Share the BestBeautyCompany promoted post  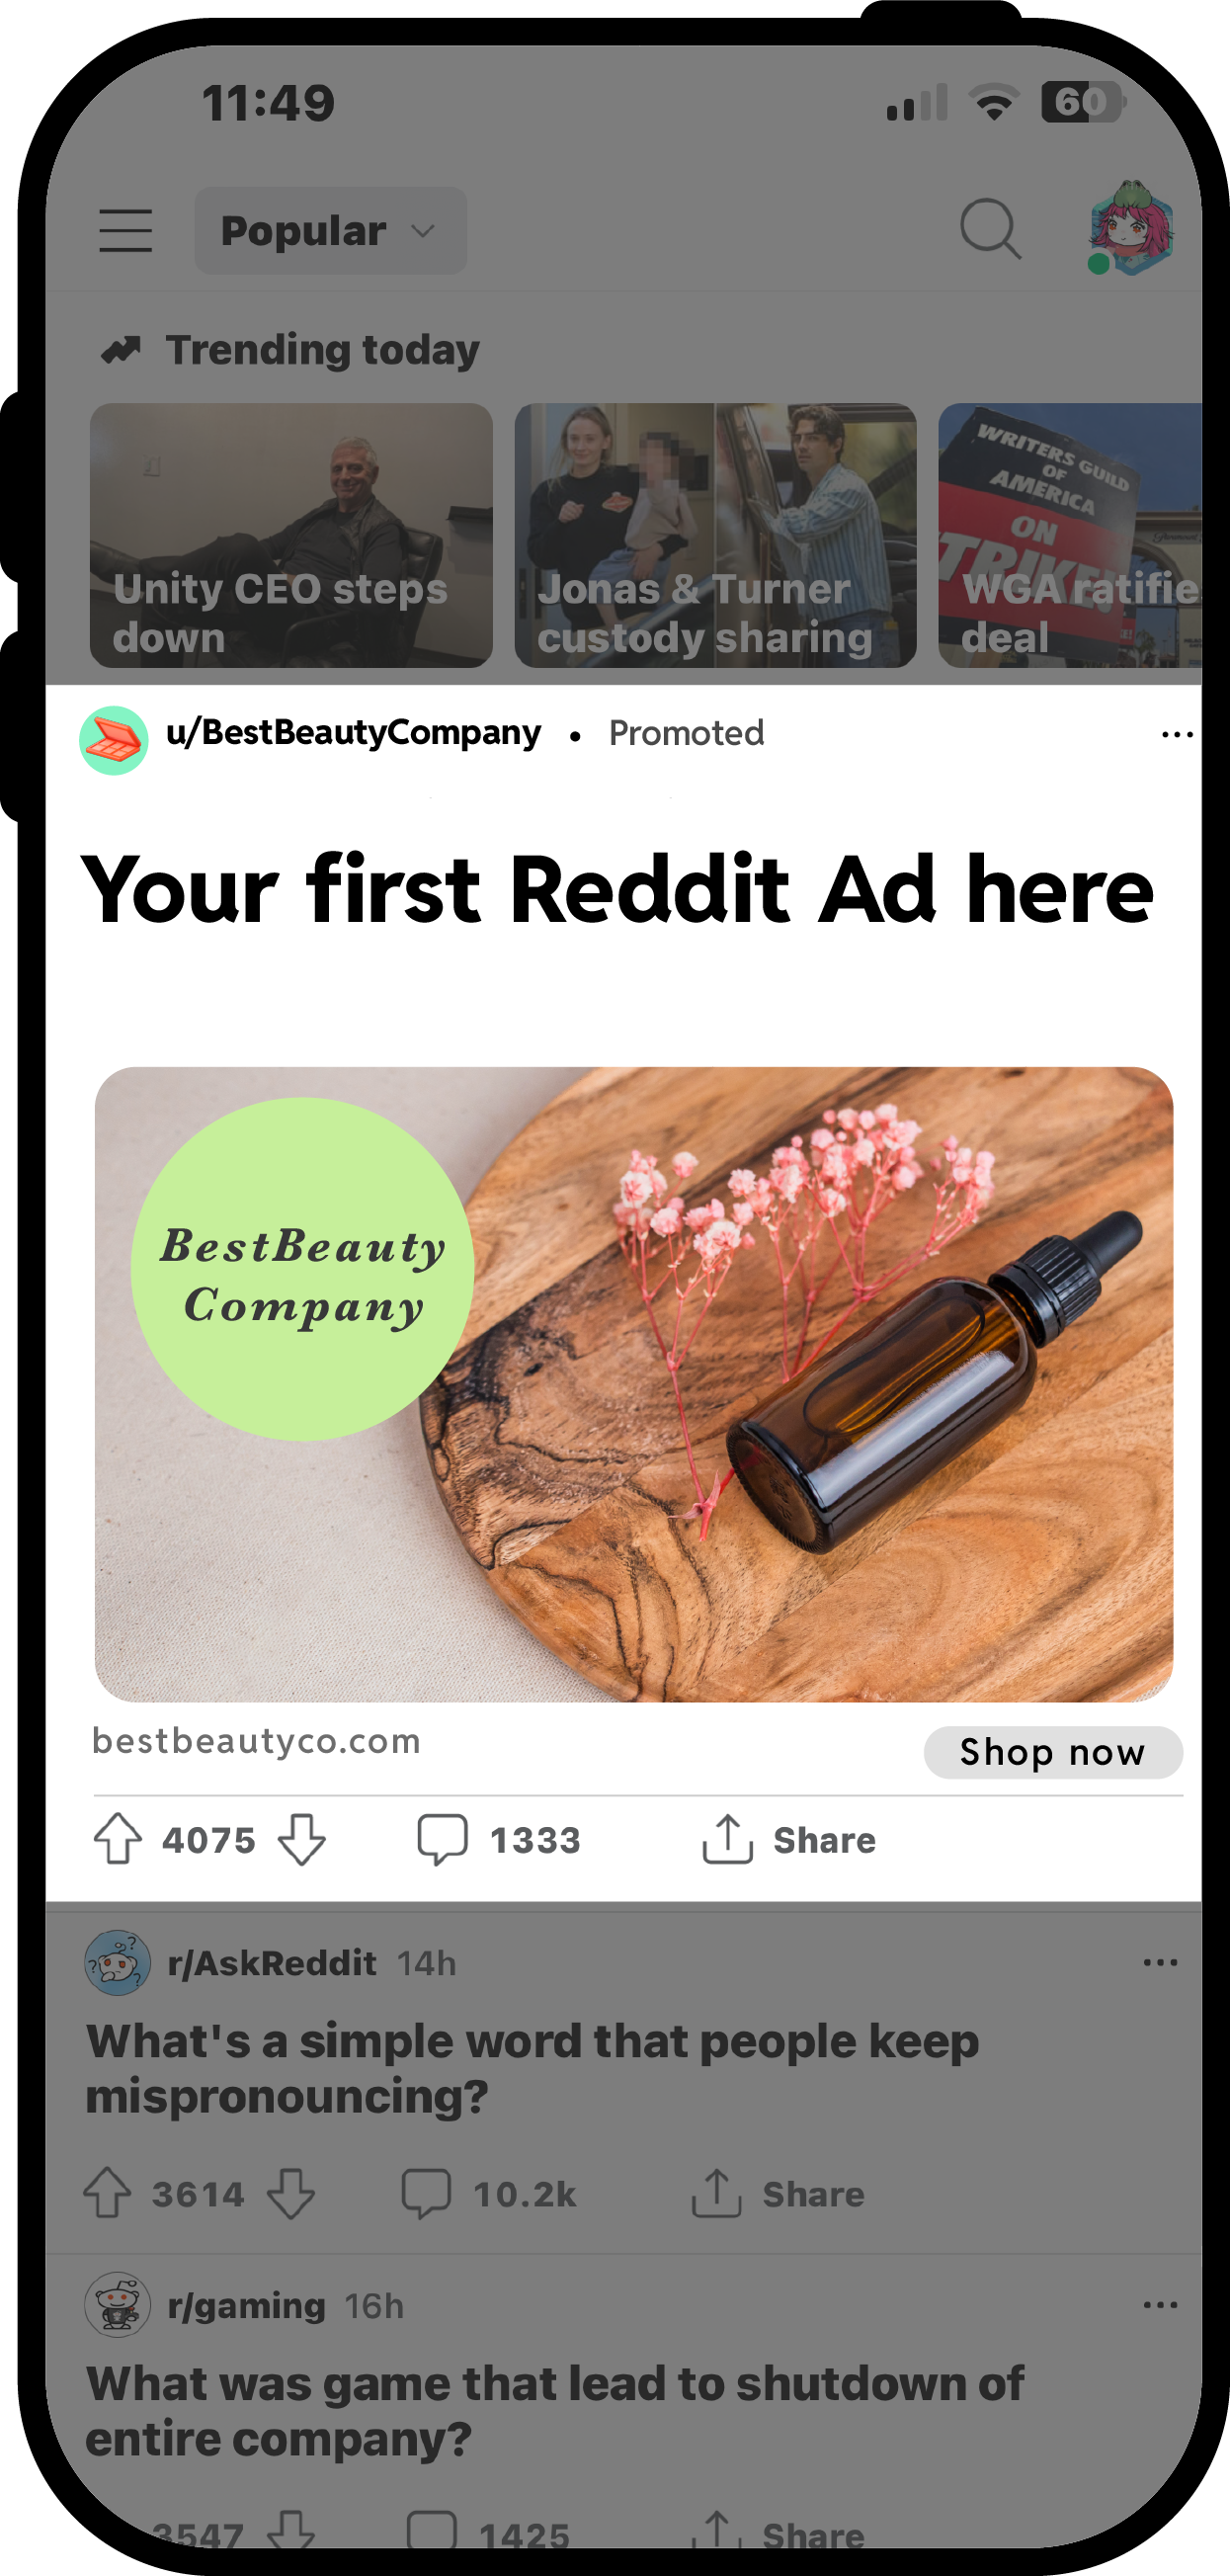coord(789,1839)
